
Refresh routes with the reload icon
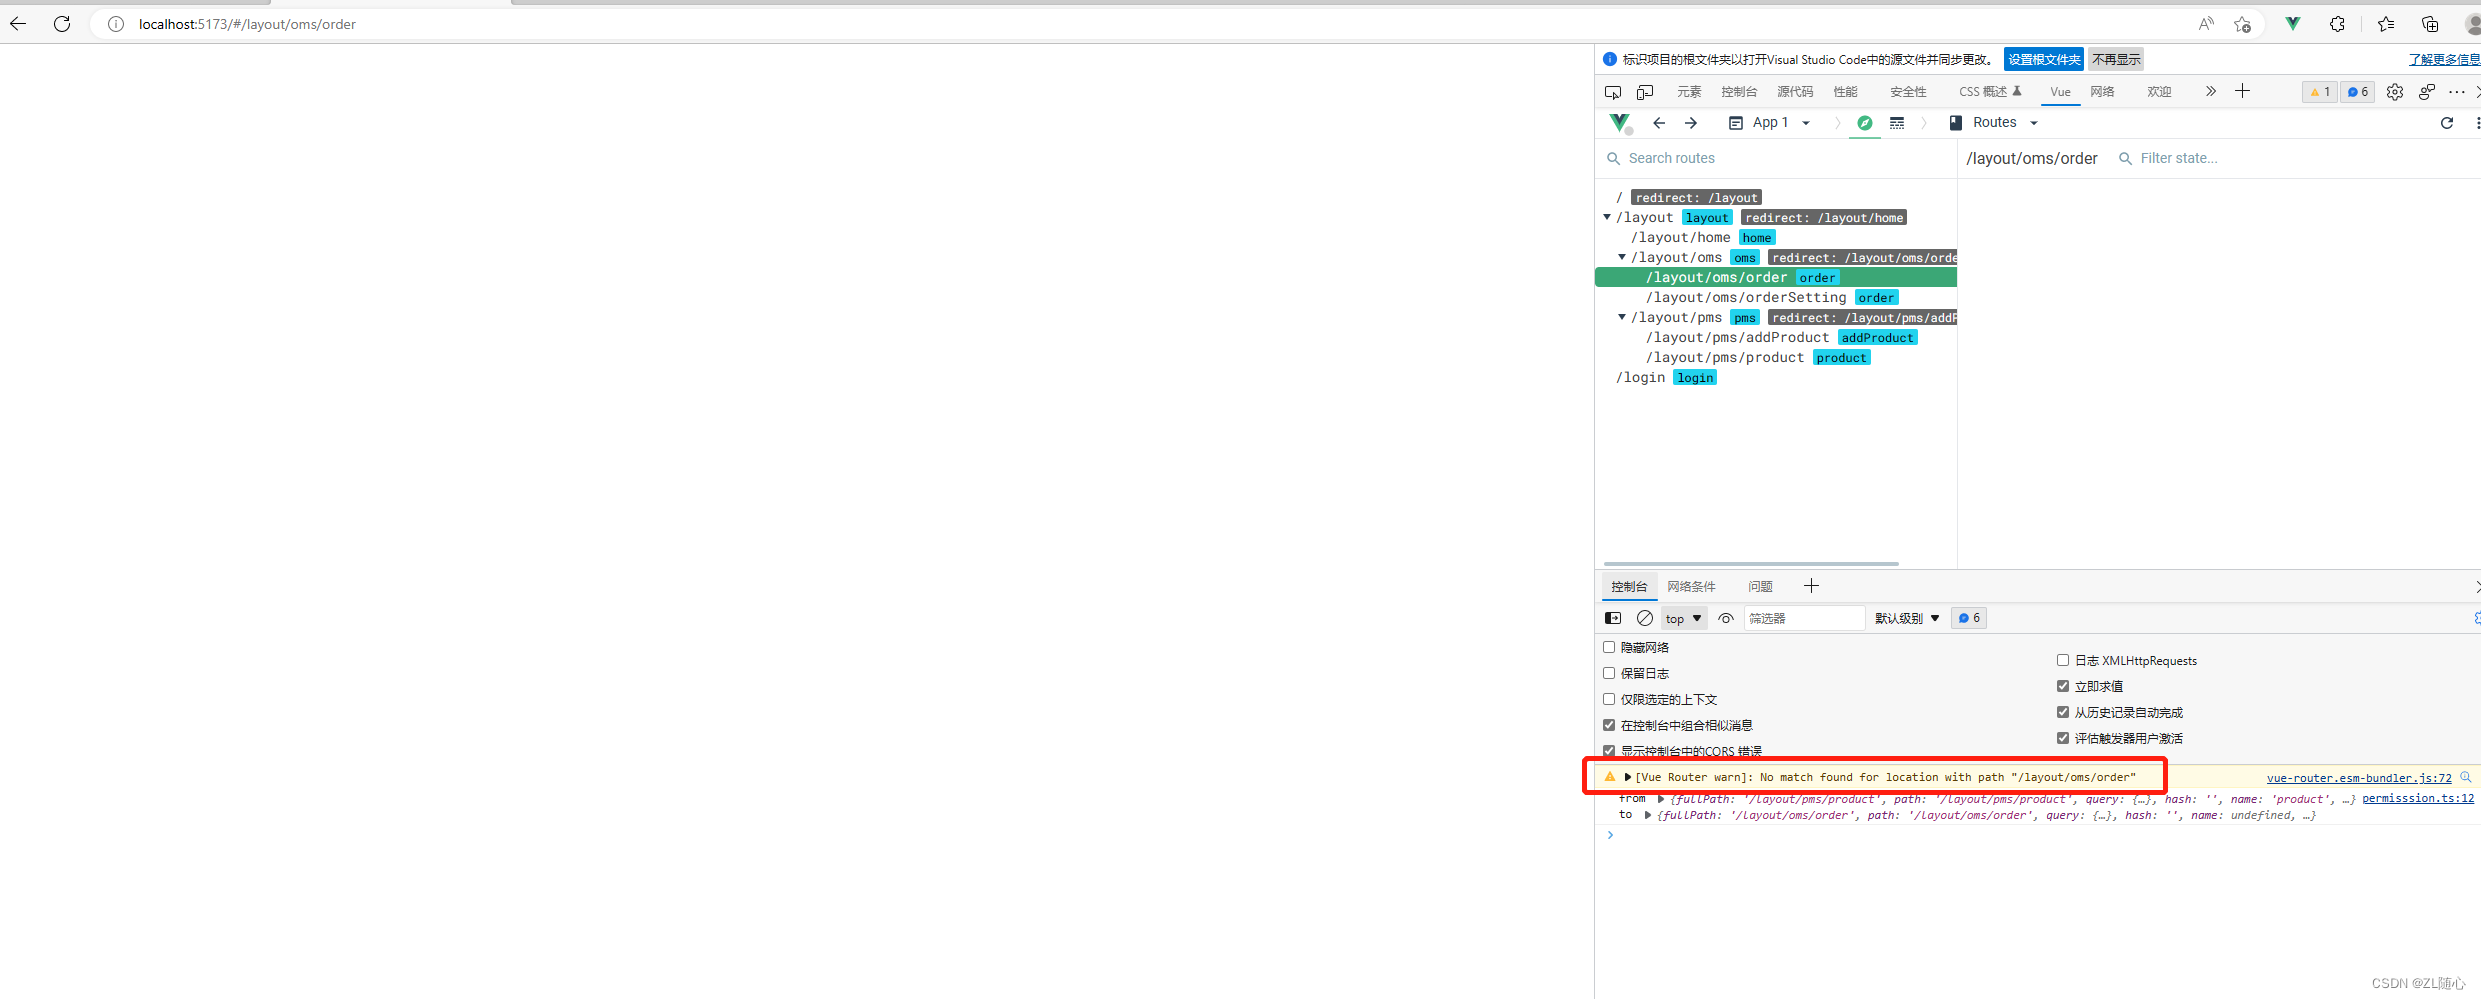tap(2447, 123)
